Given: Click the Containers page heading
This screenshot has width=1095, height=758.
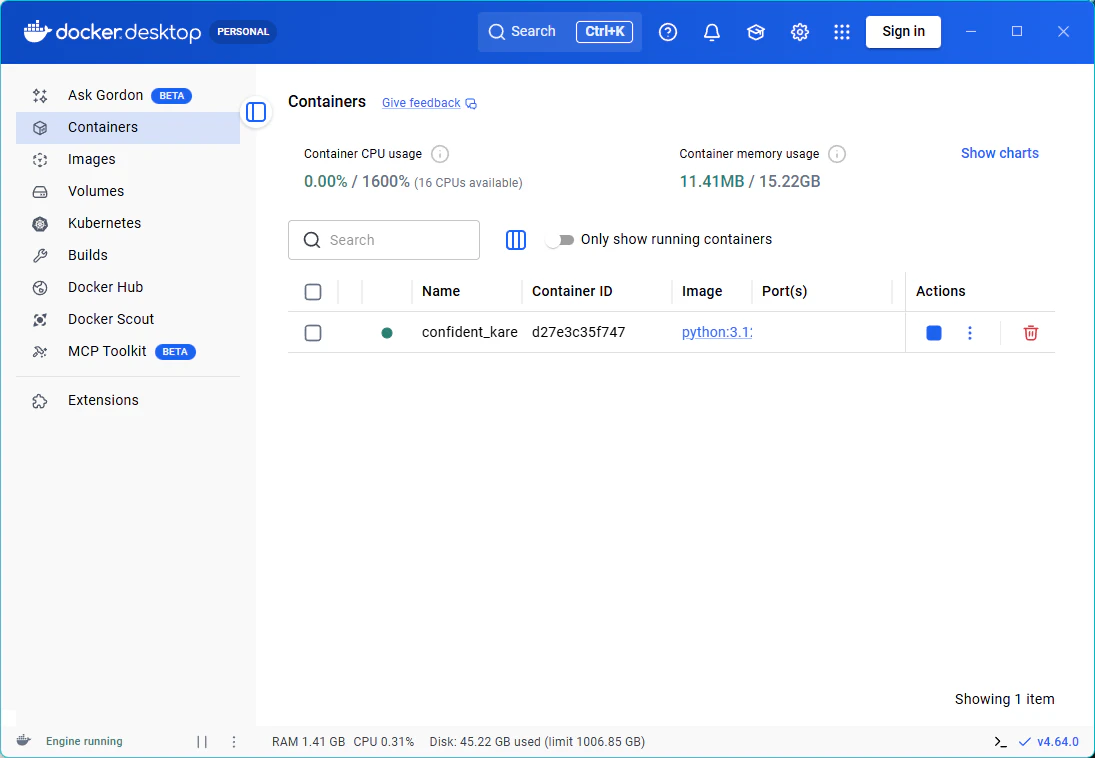Looking at the screenshot, I should pyautogui.click(x=327, y=101).
